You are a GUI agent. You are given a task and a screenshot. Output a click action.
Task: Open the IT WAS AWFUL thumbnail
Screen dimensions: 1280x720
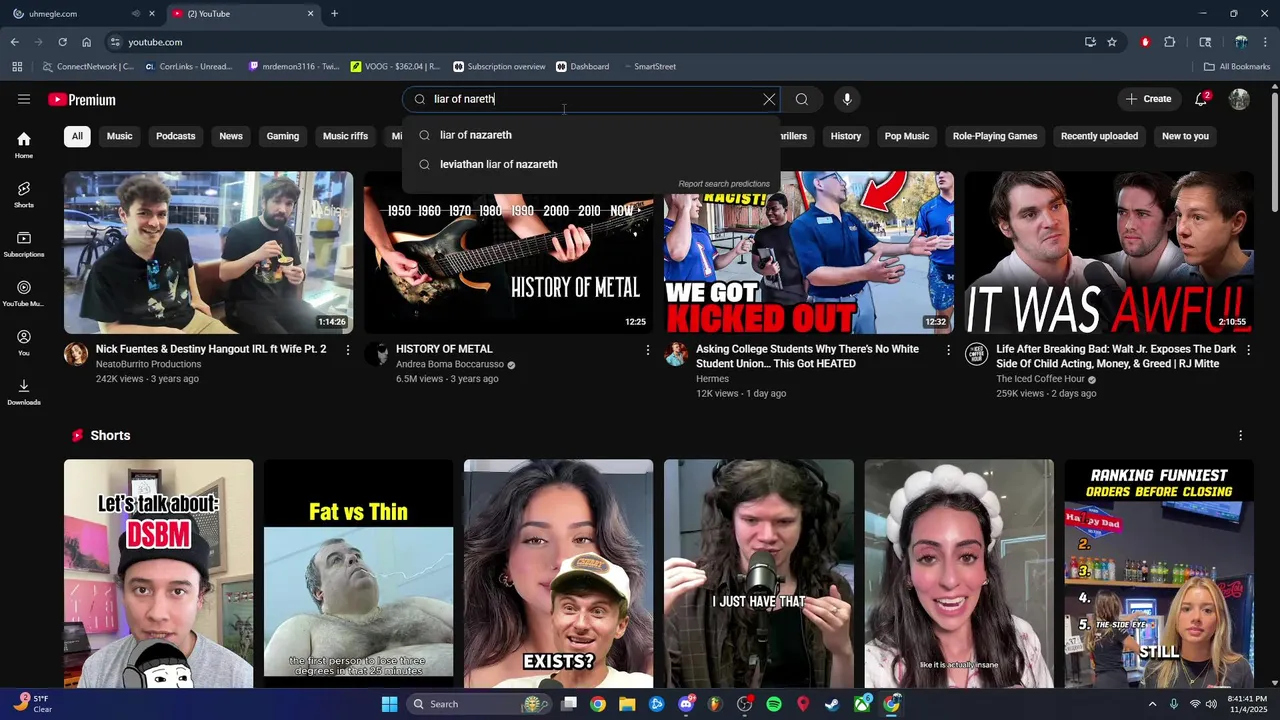(1109, 252)
